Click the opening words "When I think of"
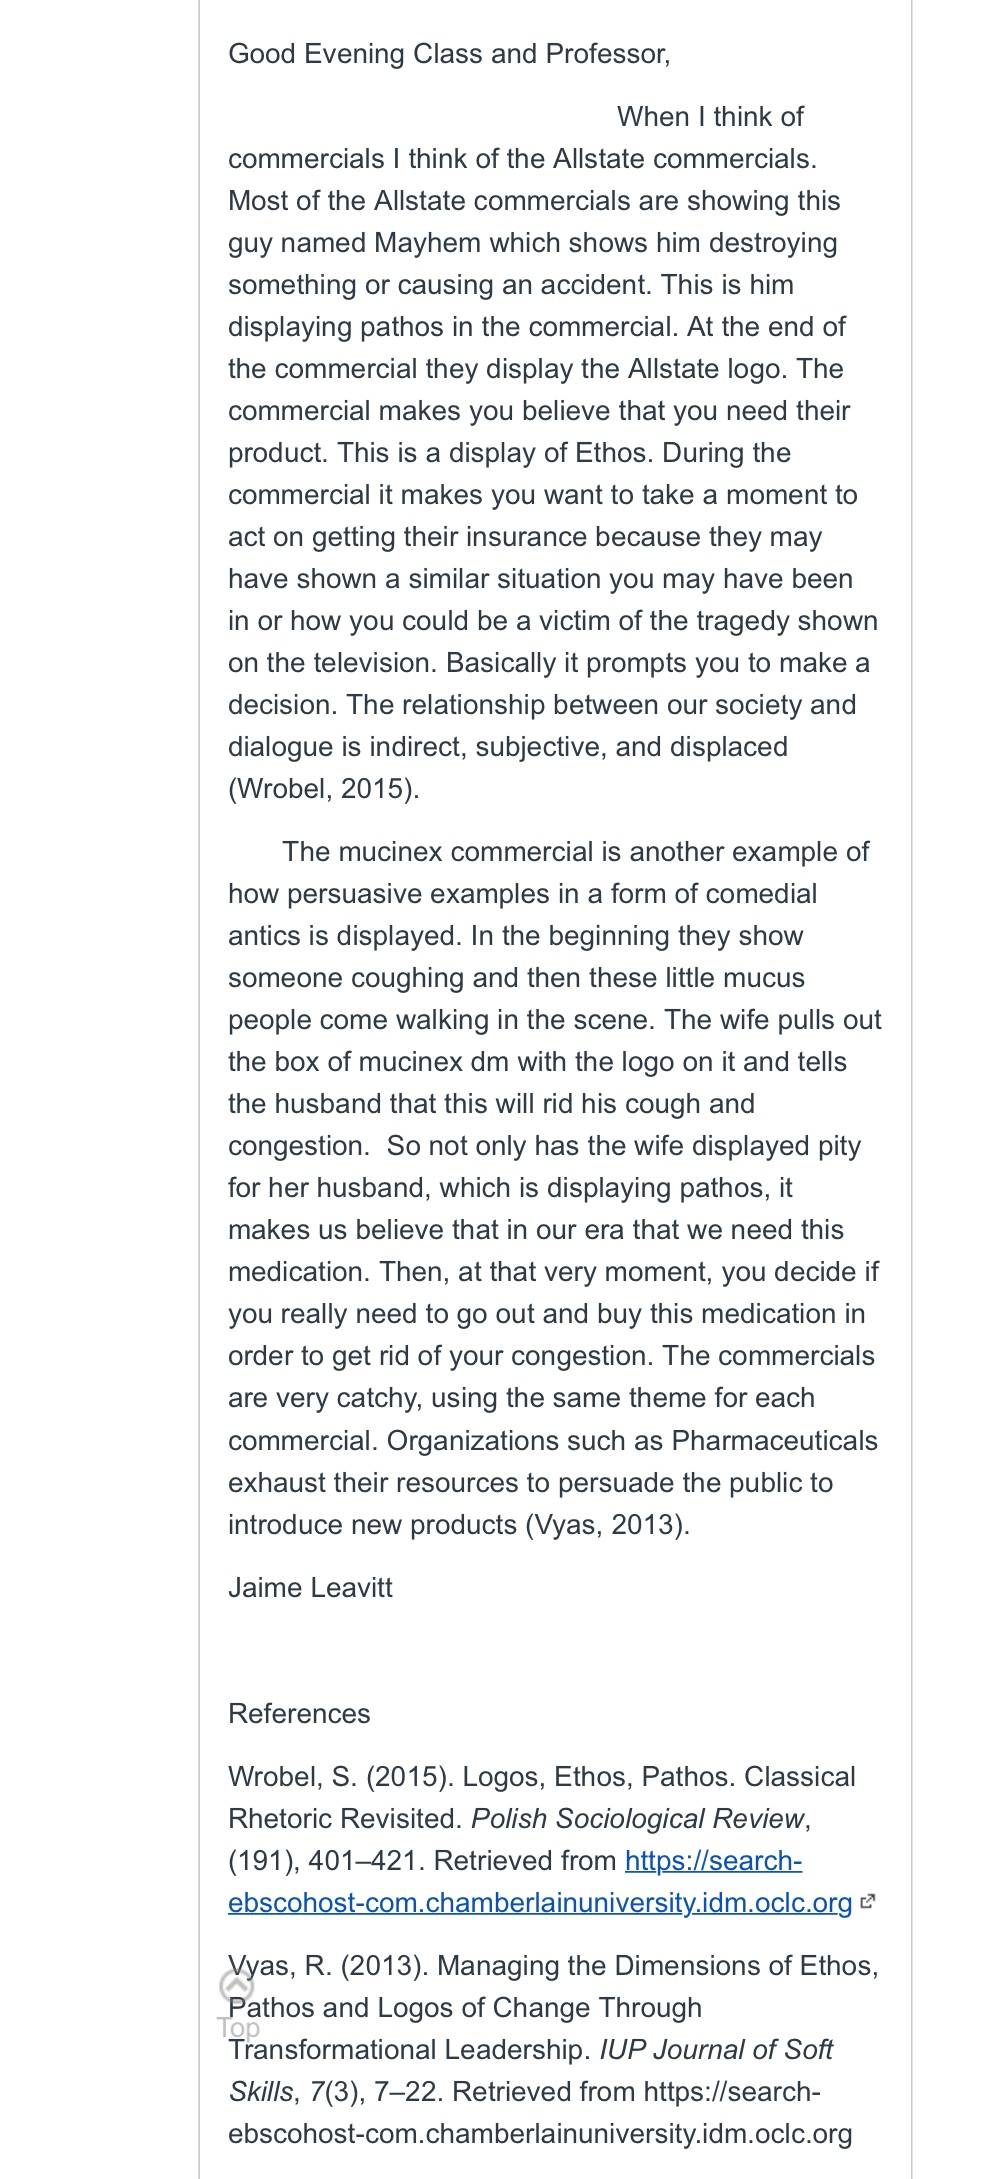This screenshot has height=2179, width=1002. (710, 117)
